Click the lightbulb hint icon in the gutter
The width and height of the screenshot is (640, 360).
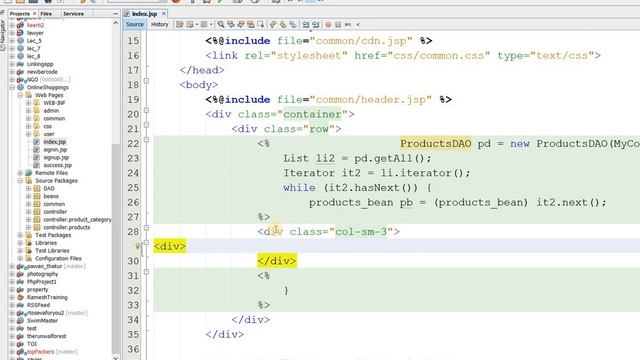pos(138,246)
